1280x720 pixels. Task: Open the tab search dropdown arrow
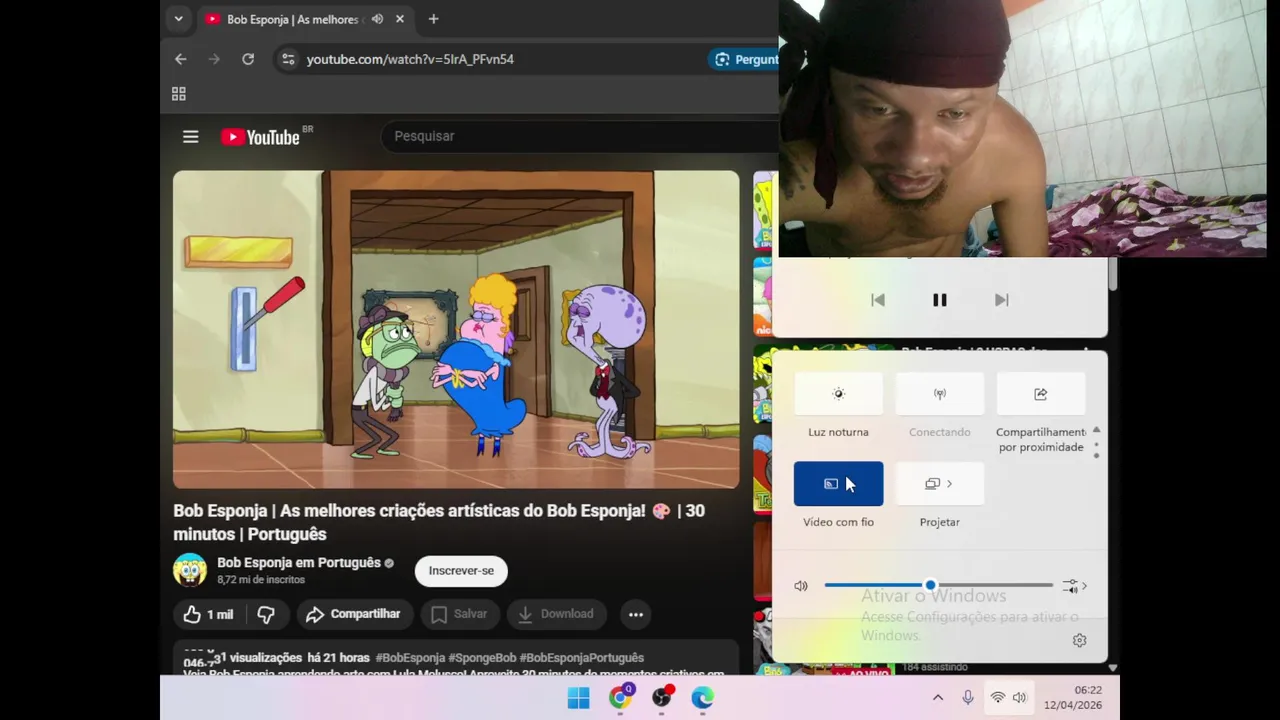coord(178,19)
